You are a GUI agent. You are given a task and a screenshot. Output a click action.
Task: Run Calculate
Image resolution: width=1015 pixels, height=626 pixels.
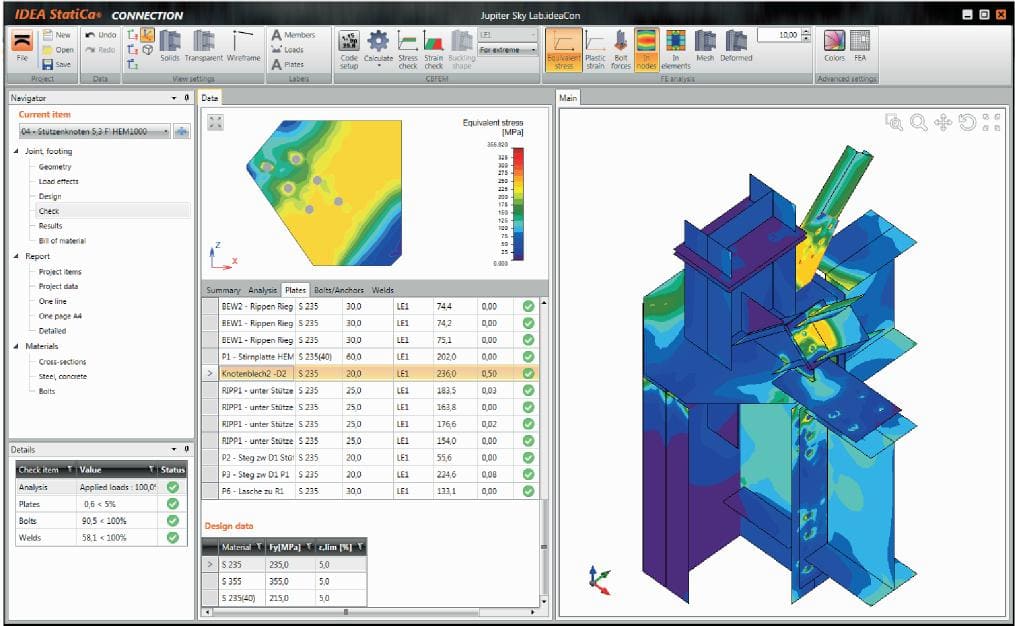(378, 50)
